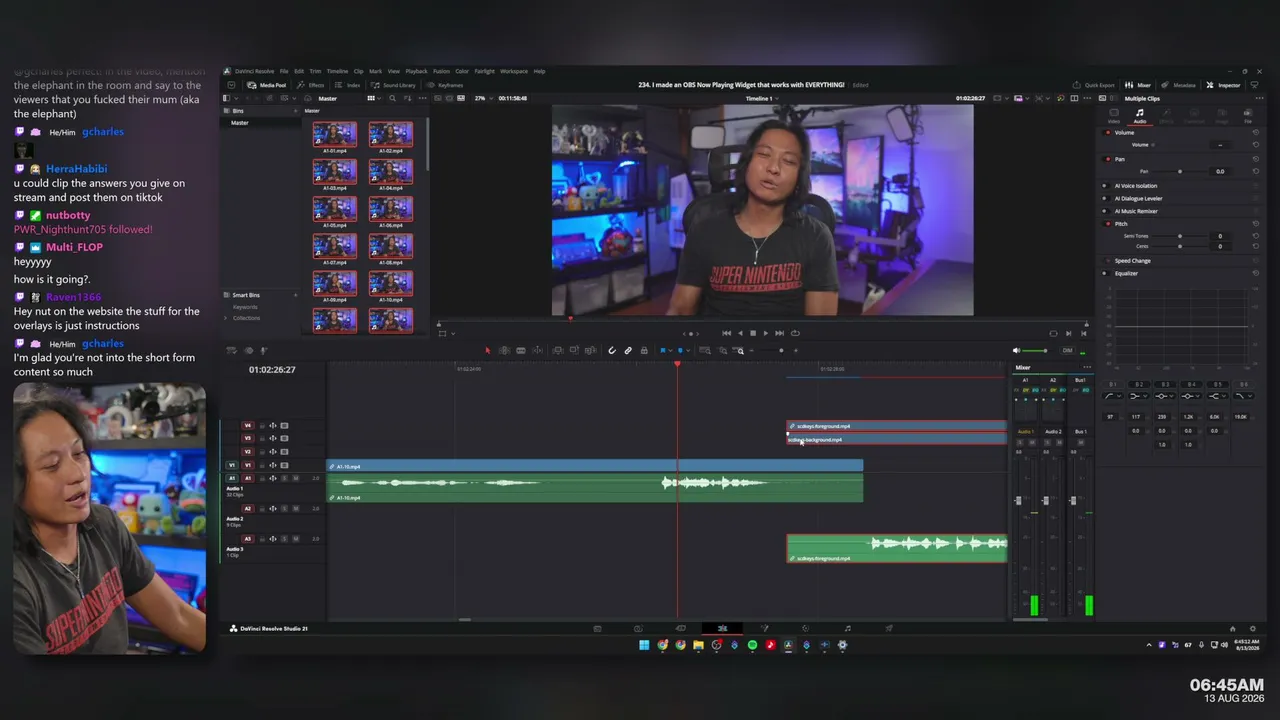Open the Playback menu

point(416,71)
